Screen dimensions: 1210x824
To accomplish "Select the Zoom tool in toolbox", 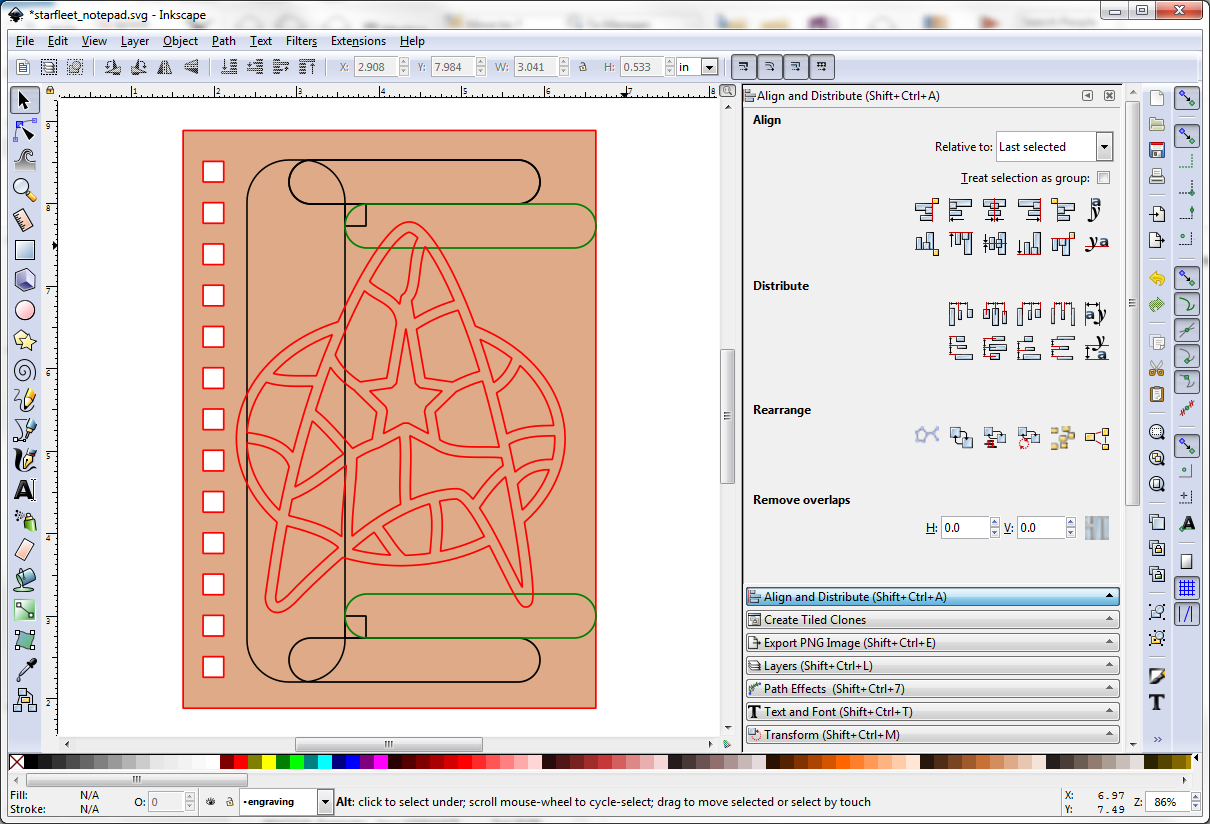I will coord(25,189).
